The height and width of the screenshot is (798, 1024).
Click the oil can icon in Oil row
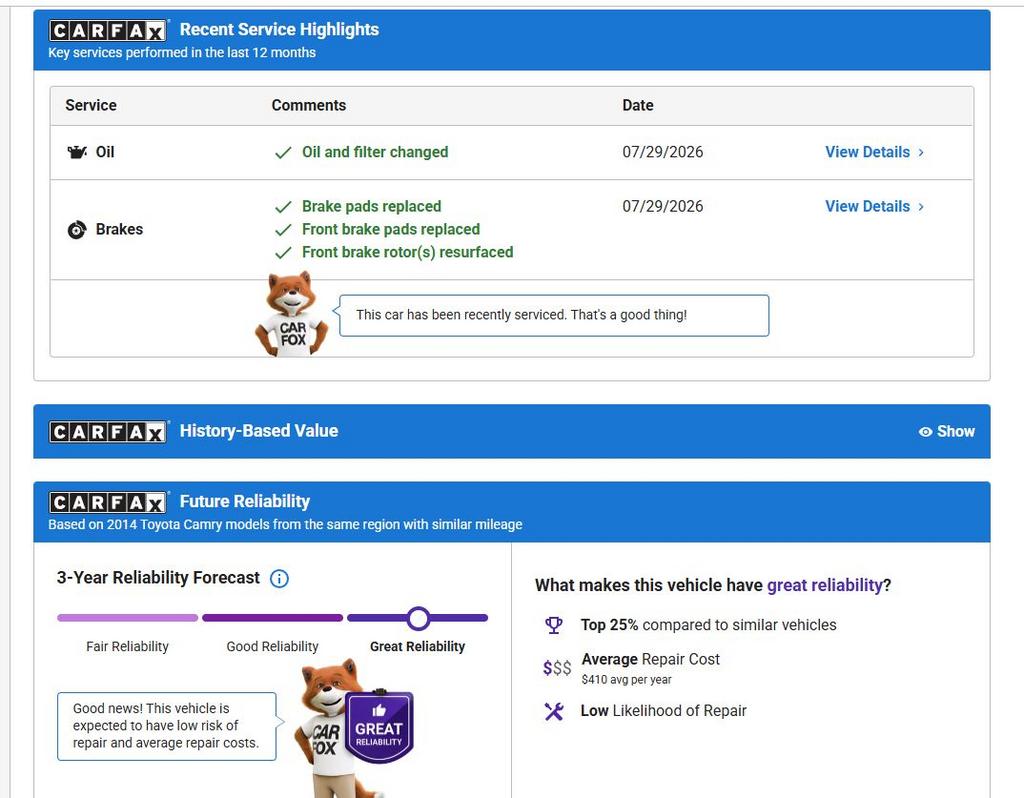pyautogui.click(x=77, y=152)
